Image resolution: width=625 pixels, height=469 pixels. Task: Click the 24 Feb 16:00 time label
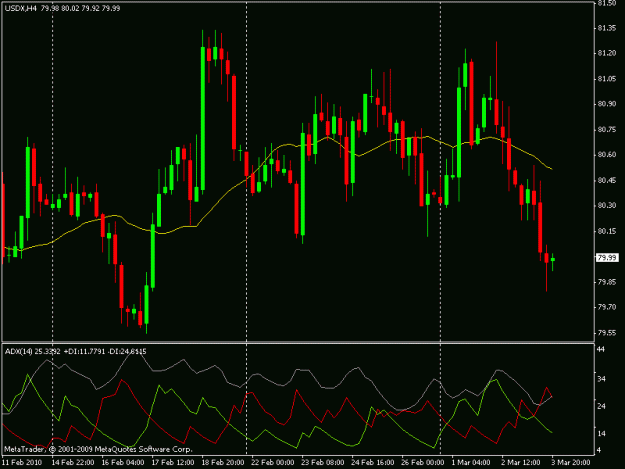point(373,463)
